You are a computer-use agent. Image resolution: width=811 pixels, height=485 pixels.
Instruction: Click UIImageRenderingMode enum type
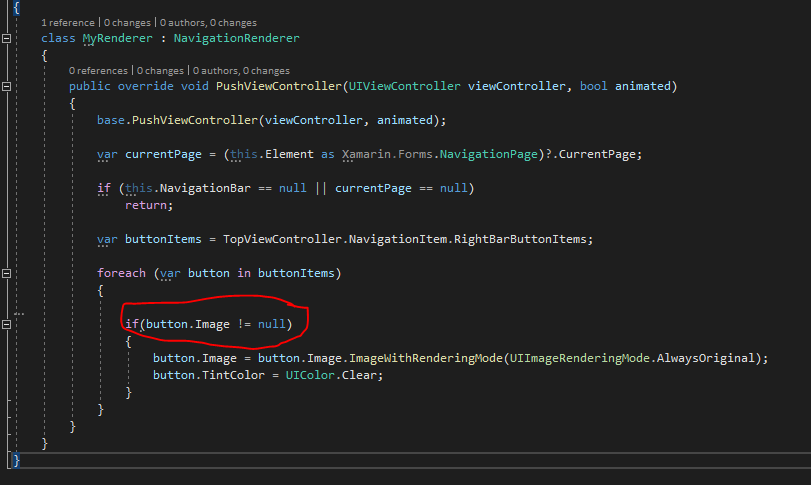tap(579, 358)
